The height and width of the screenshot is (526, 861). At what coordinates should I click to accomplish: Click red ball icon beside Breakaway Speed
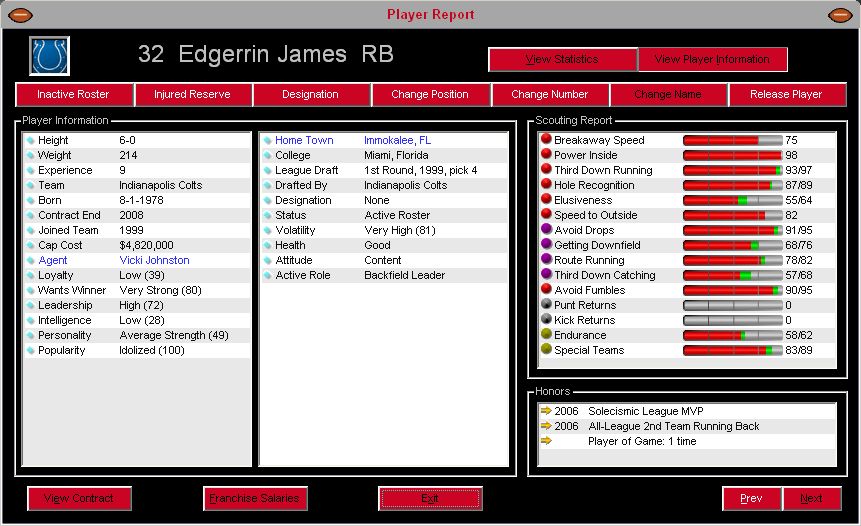(x=546, y=140)
